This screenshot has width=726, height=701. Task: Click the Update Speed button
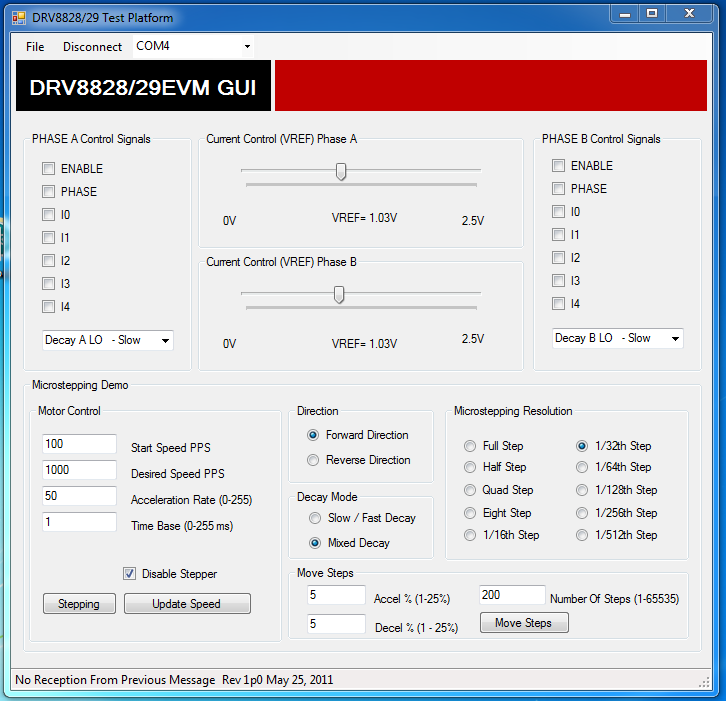(187, 604)
